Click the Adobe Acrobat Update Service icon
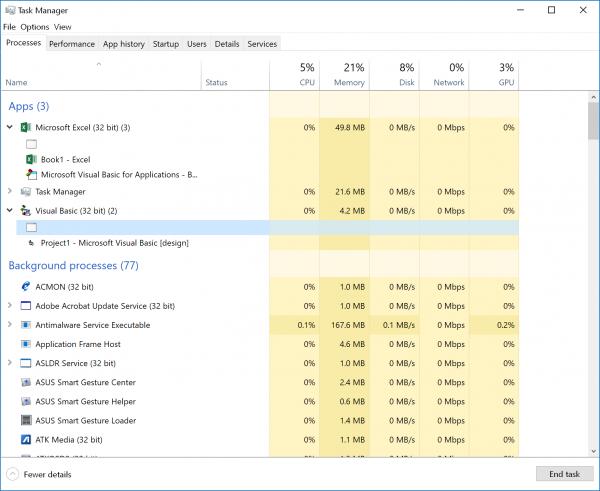 point(26,306)
